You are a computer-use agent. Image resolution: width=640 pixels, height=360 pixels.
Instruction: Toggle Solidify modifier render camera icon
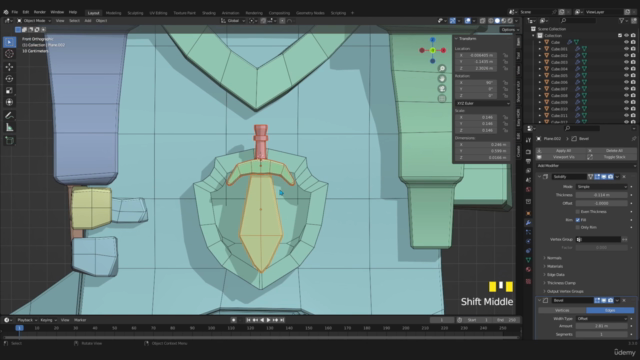tap(611, 177)
